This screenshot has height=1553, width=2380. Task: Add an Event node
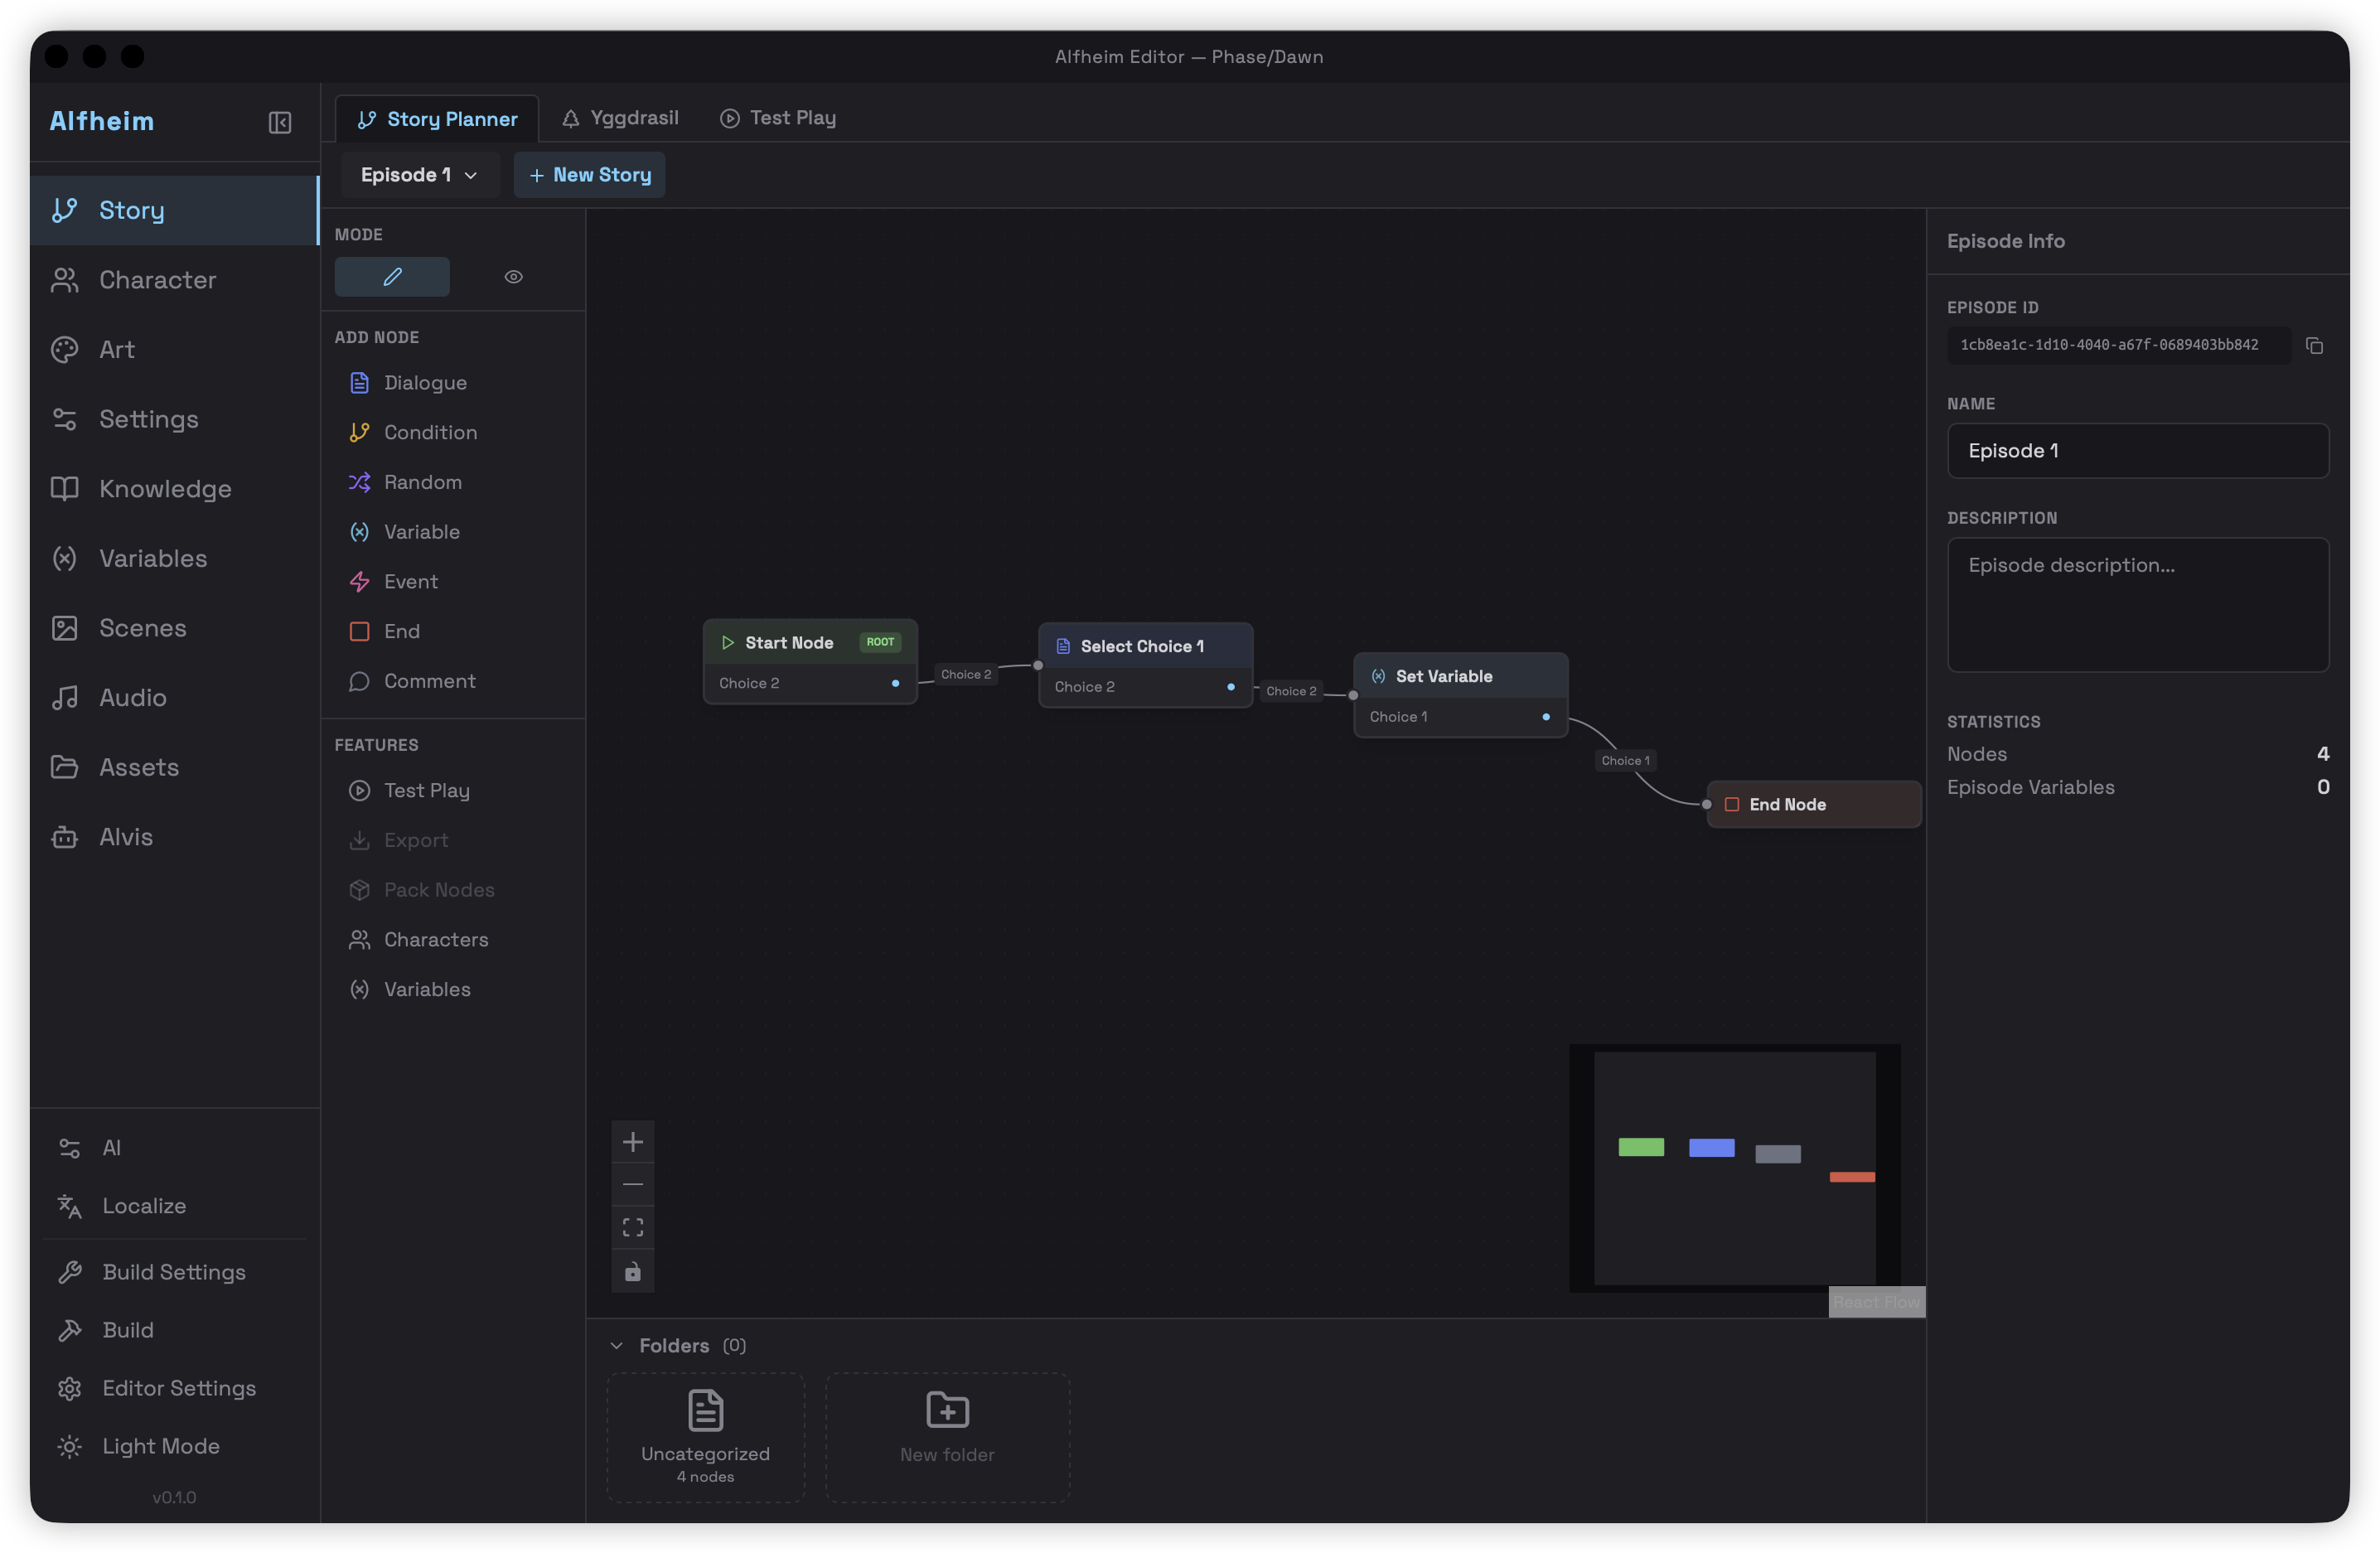[410, 581]
